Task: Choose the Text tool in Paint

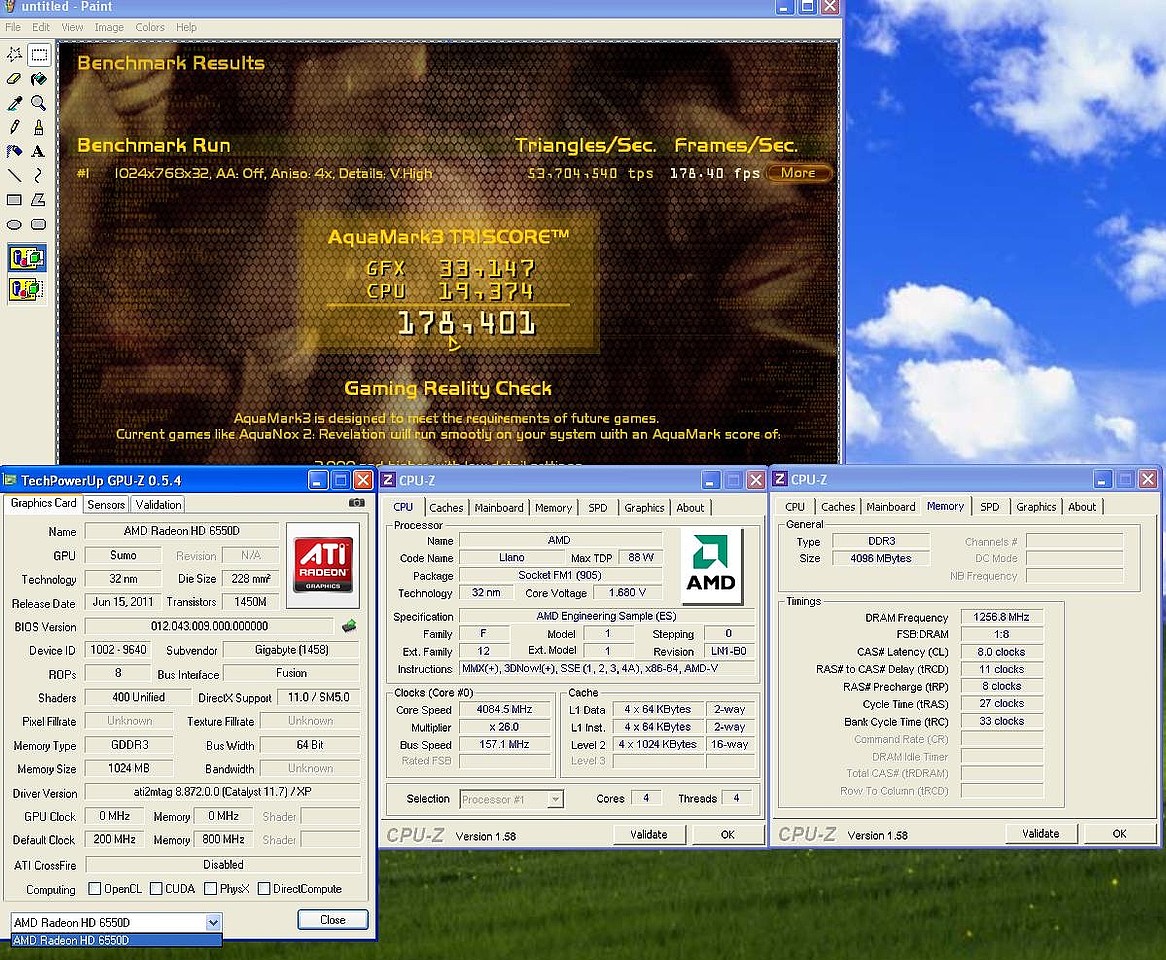Action: pyautogui.click(x=39, y=151)
